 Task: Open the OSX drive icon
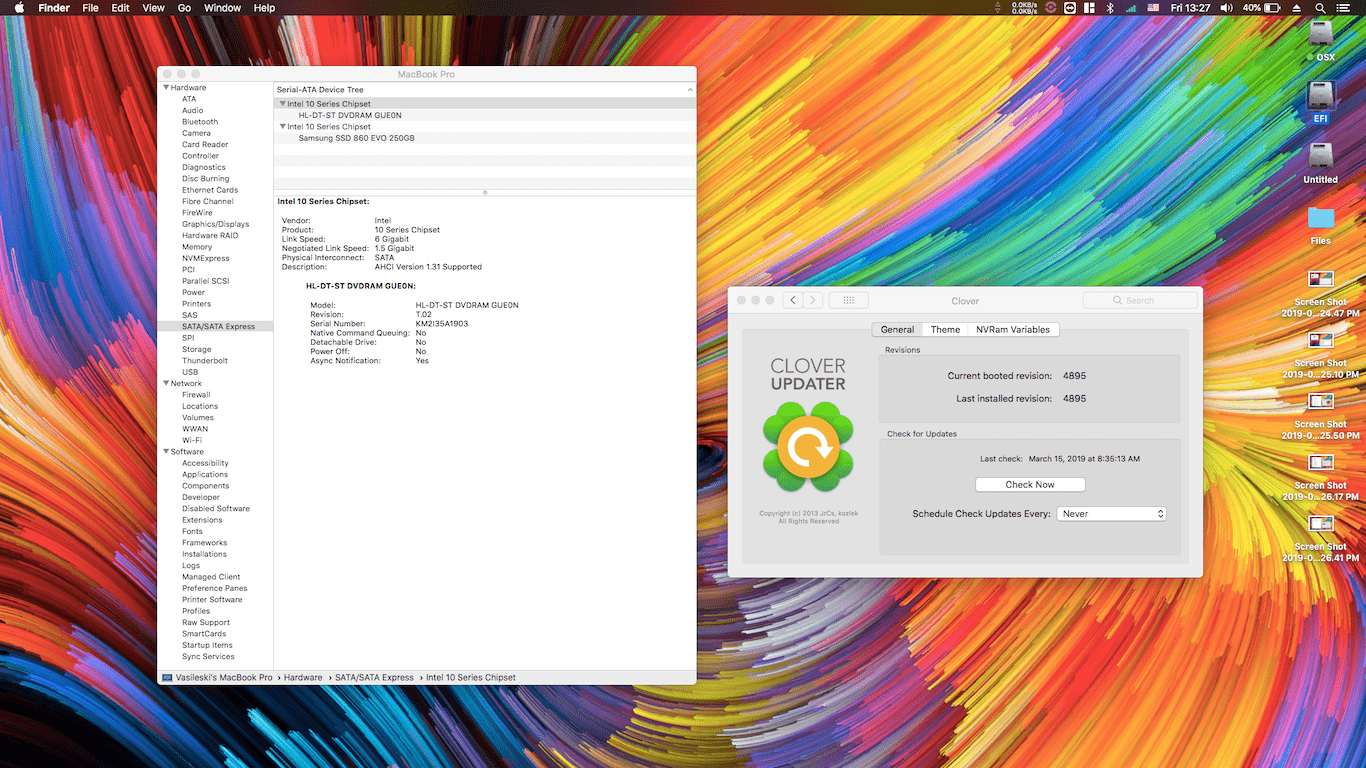[x=1321, y=35]
